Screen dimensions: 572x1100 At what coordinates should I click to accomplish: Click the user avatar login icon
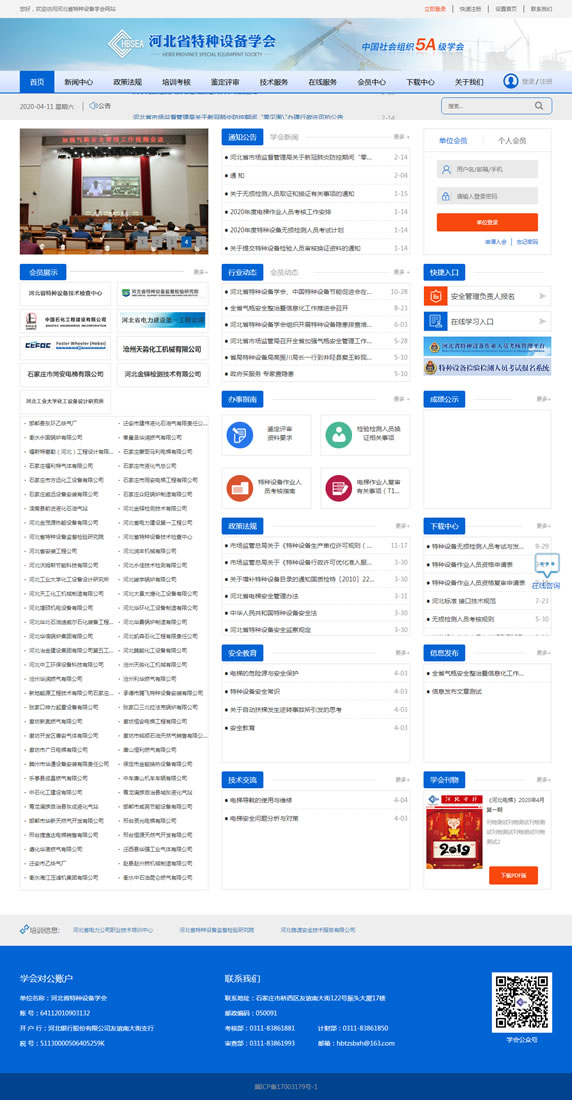click(510, 81)
